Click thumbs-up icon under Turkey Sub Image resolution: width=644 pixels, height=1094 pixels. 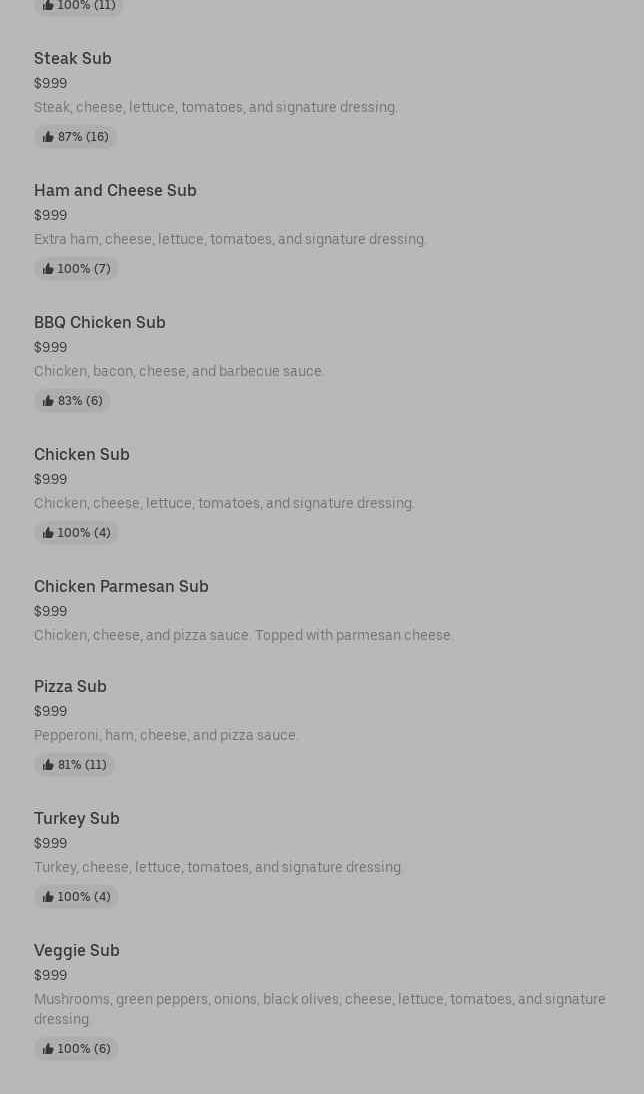click(48, 897)
